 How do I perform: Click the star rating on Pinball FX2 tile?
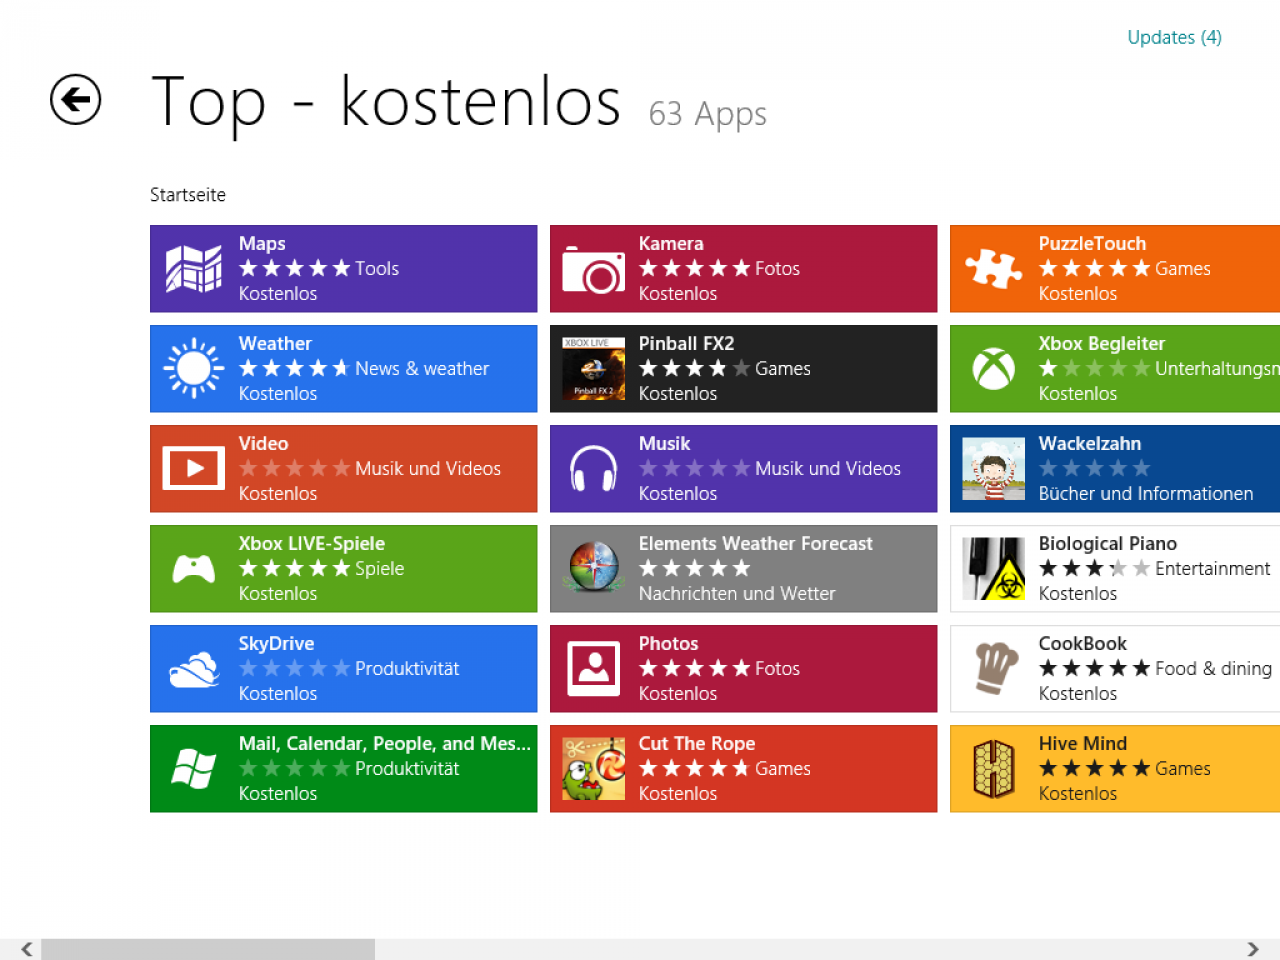pyautogui.click(x=694, y=368)
